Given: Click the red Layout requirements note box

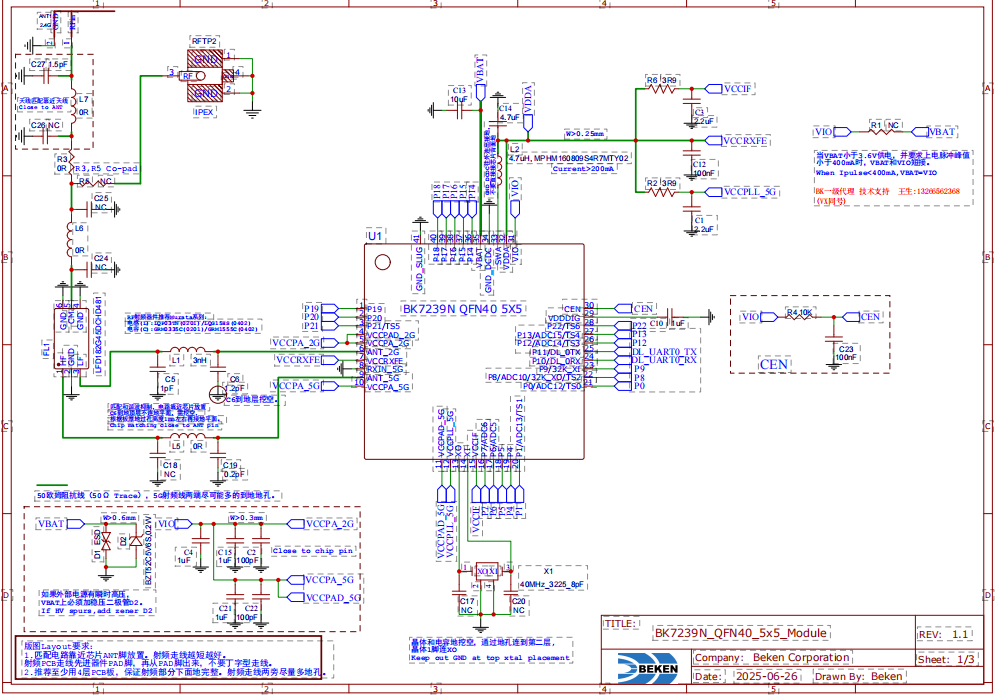Looking at the screenshot, I should (x=168, y=657).
